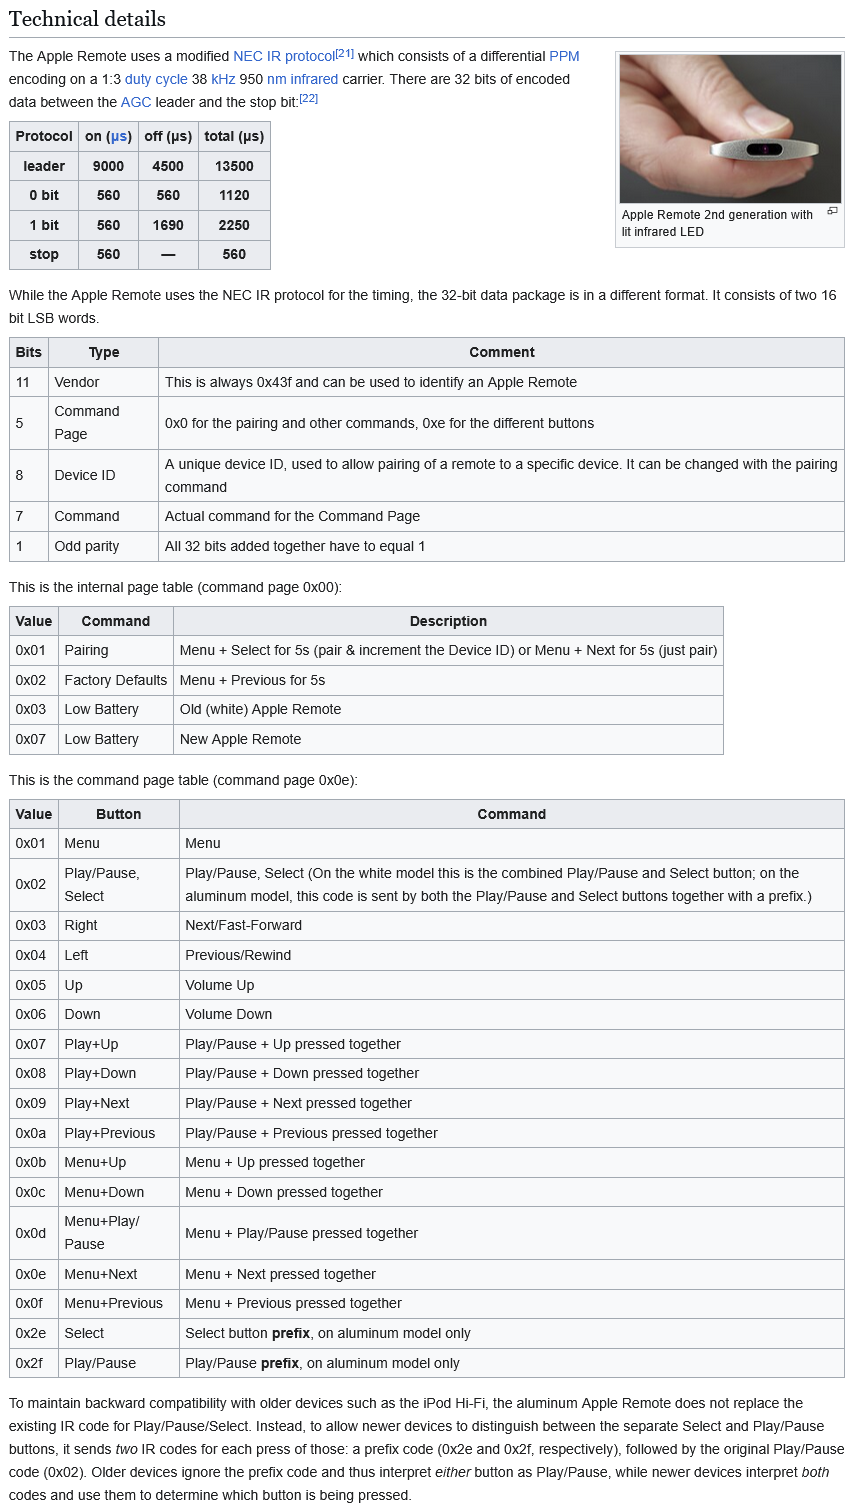Open the nm wavelength link
The width and height of the screenshot is (851, 1506).
click(276, 80)
